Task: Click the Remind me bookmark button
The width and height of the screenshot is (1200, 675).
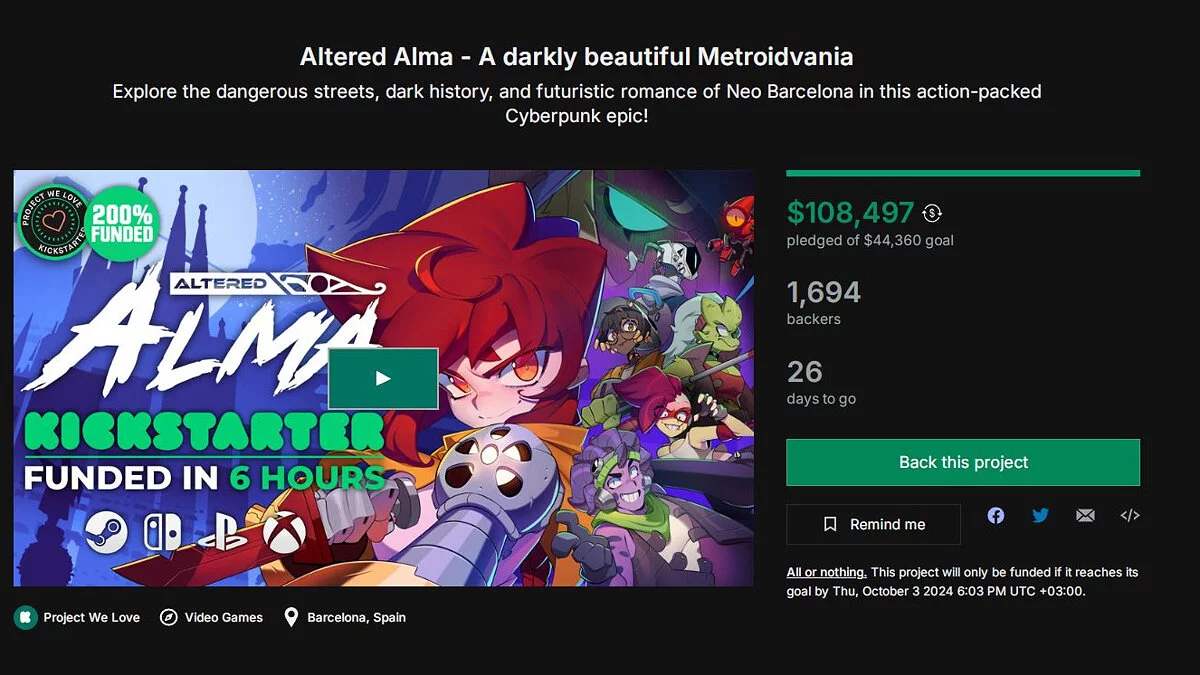Action: pos(873,524)
